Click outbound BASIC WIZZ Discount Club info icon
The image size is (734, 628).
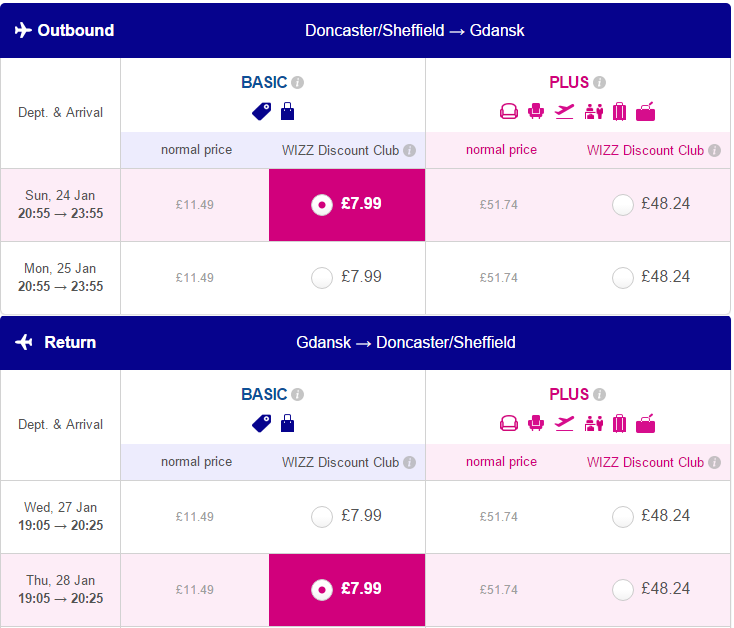(410, 151)
